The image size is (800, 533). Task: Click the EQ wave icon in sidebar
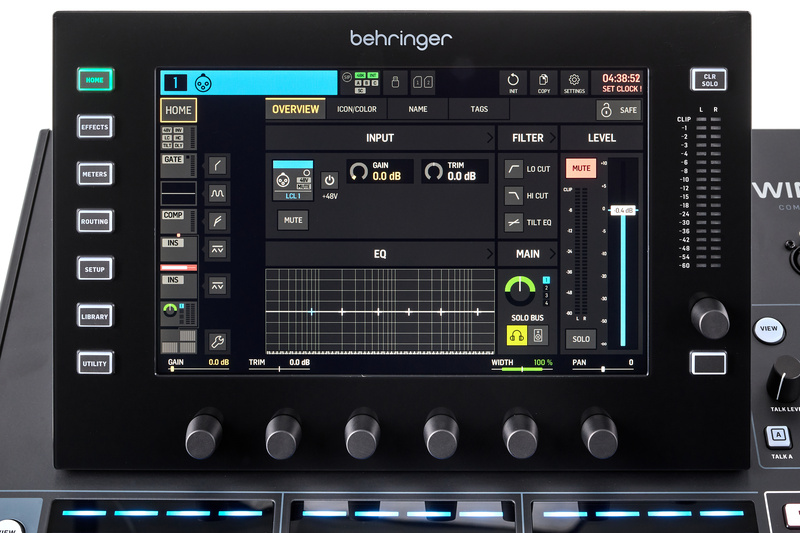217,193
